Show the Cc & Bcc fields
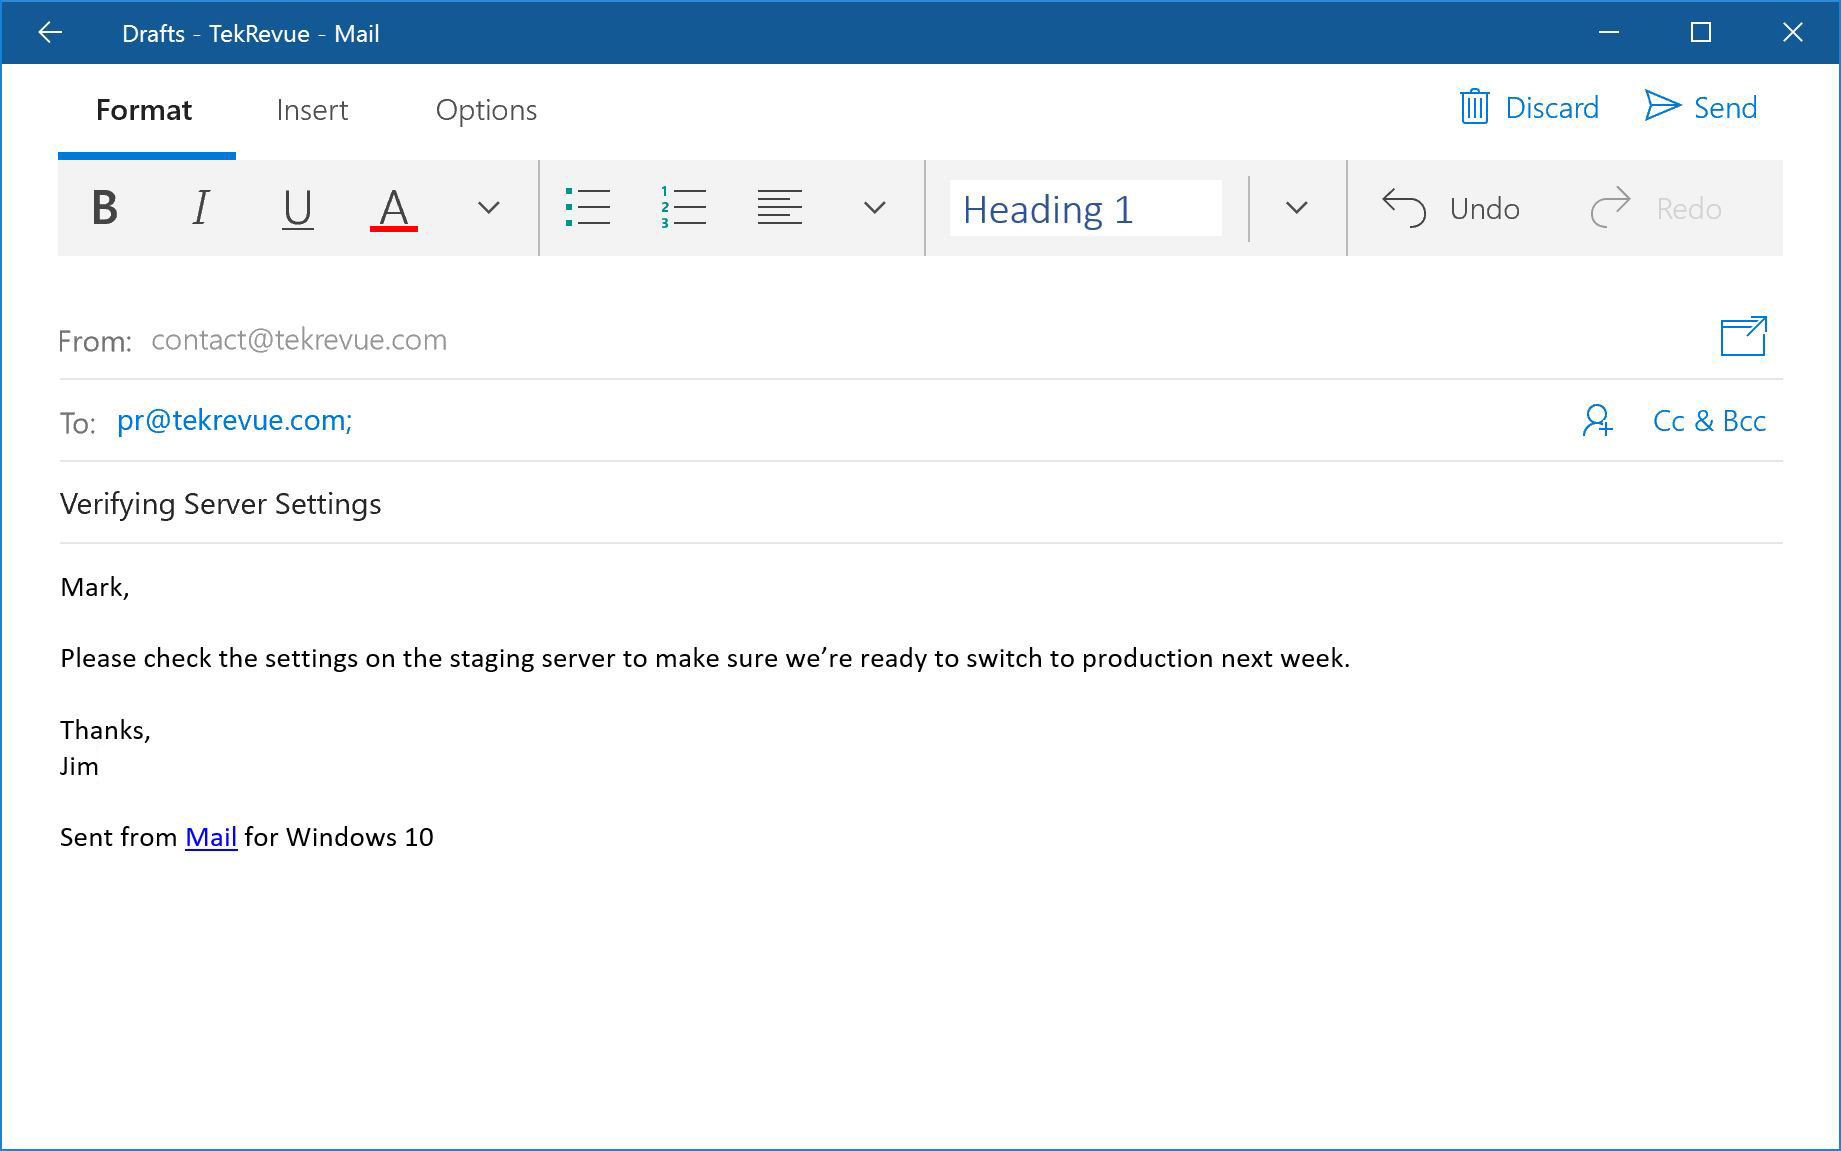 pos(1709,421)
